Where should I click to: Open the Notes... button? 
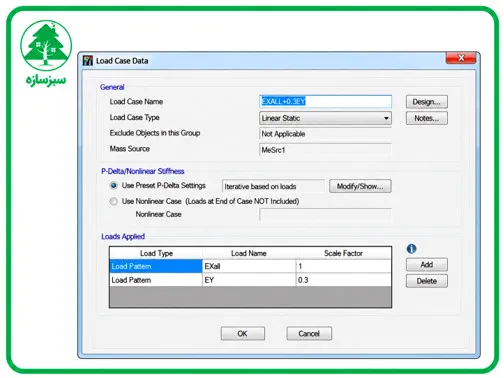pos(427,118)
